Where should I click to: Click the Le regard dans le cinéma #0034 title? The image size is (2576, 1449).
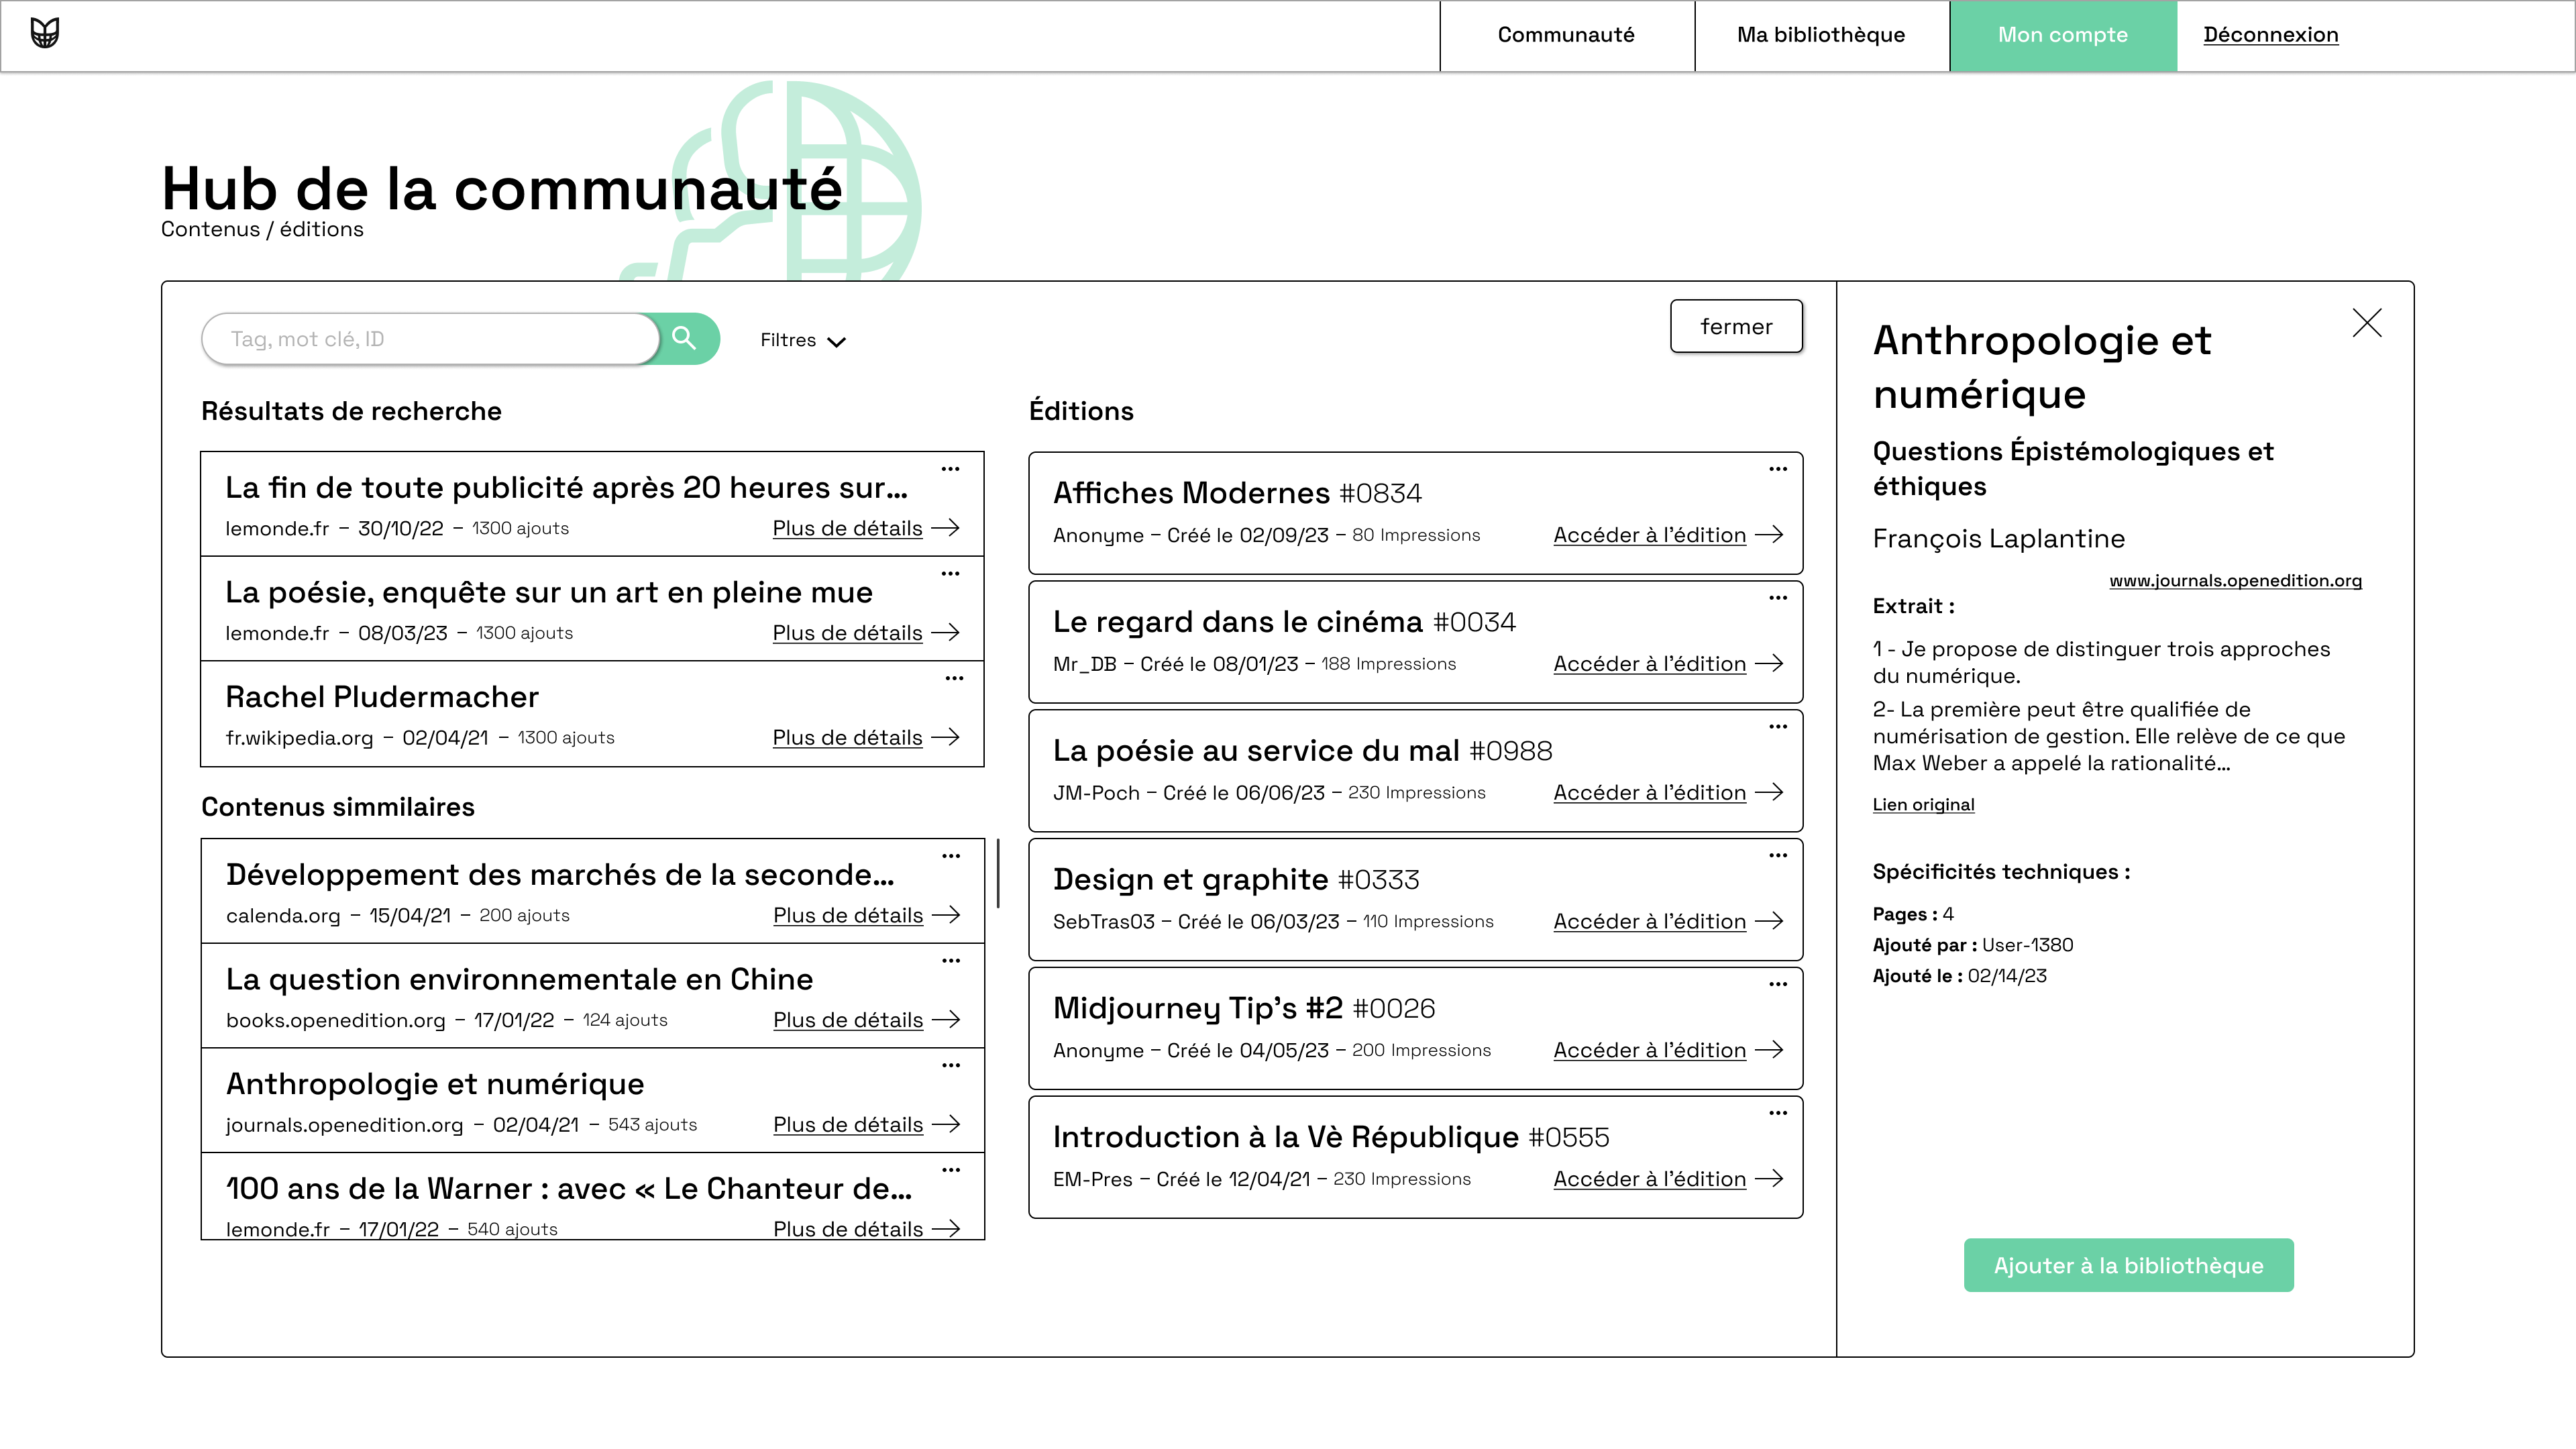1284,622
